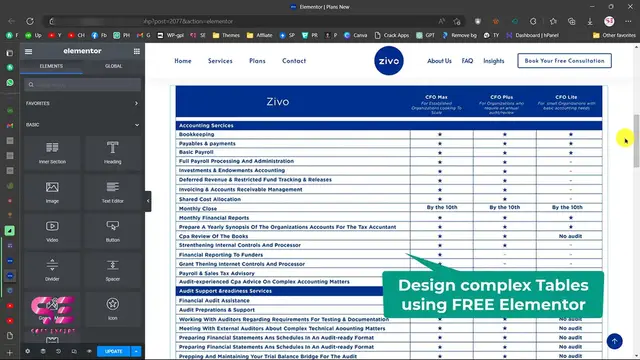This screenshot has width=640, height=360.
Task: Open Elementor page settings gear
Action: (x=28, y=351)
